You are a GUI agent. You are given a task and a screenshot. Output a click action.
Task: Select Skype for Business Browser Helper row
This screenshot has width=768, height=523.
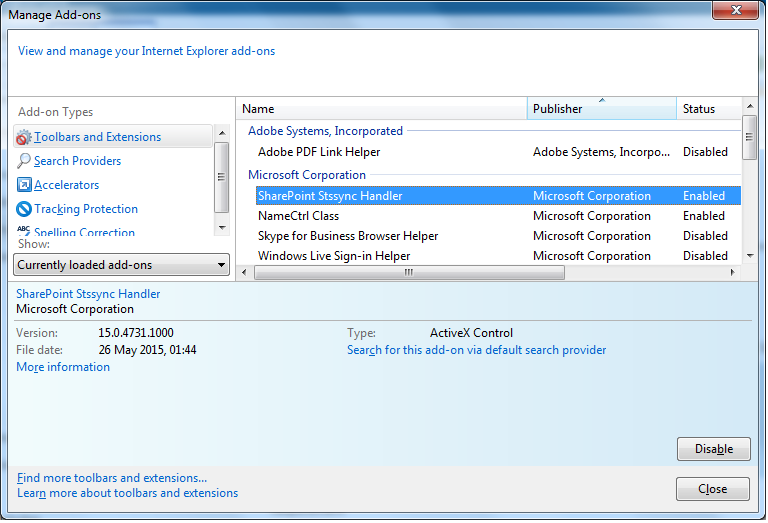coord(498,236)
